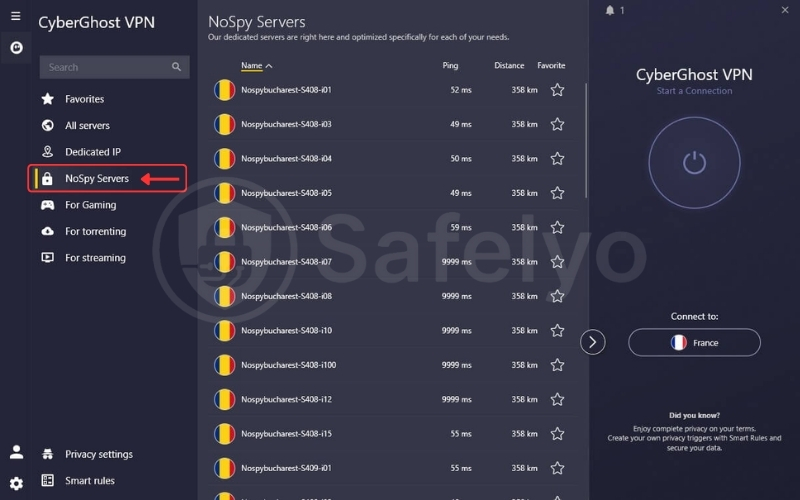
Task: Favorite server Nospybucharest-S408-i06 with star
Action: tap(557, 227)
